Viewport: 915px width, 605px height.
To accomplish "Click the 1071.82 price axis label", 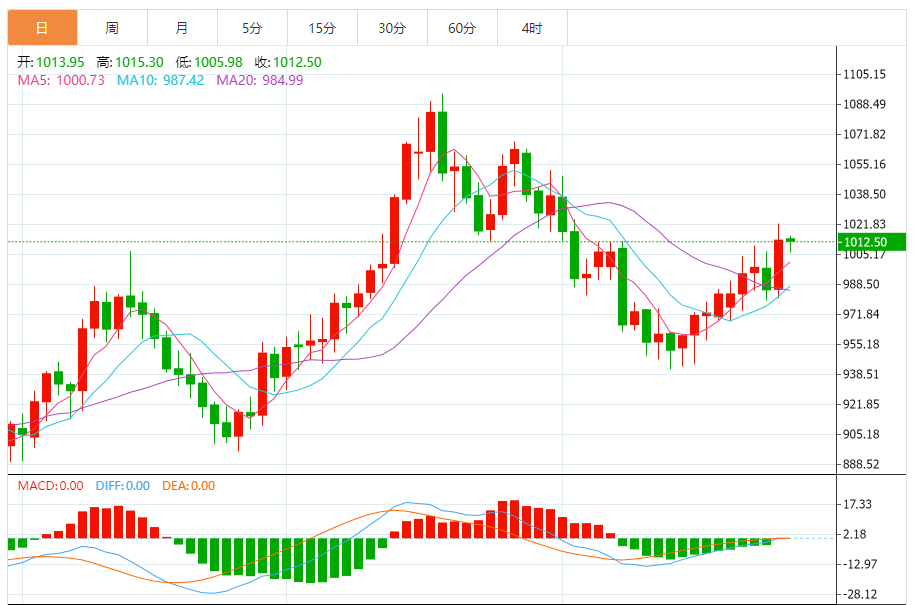I will point(864,134).
